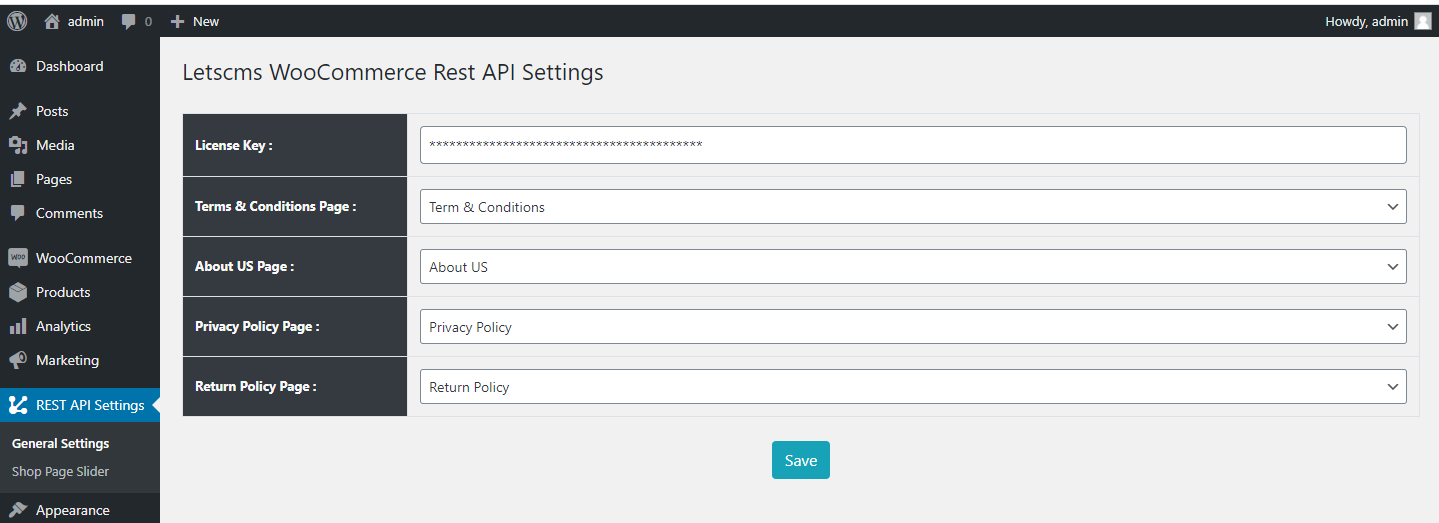
Task: Open the Terms & Conditions Page dropdown
Action: coord(913,207)
